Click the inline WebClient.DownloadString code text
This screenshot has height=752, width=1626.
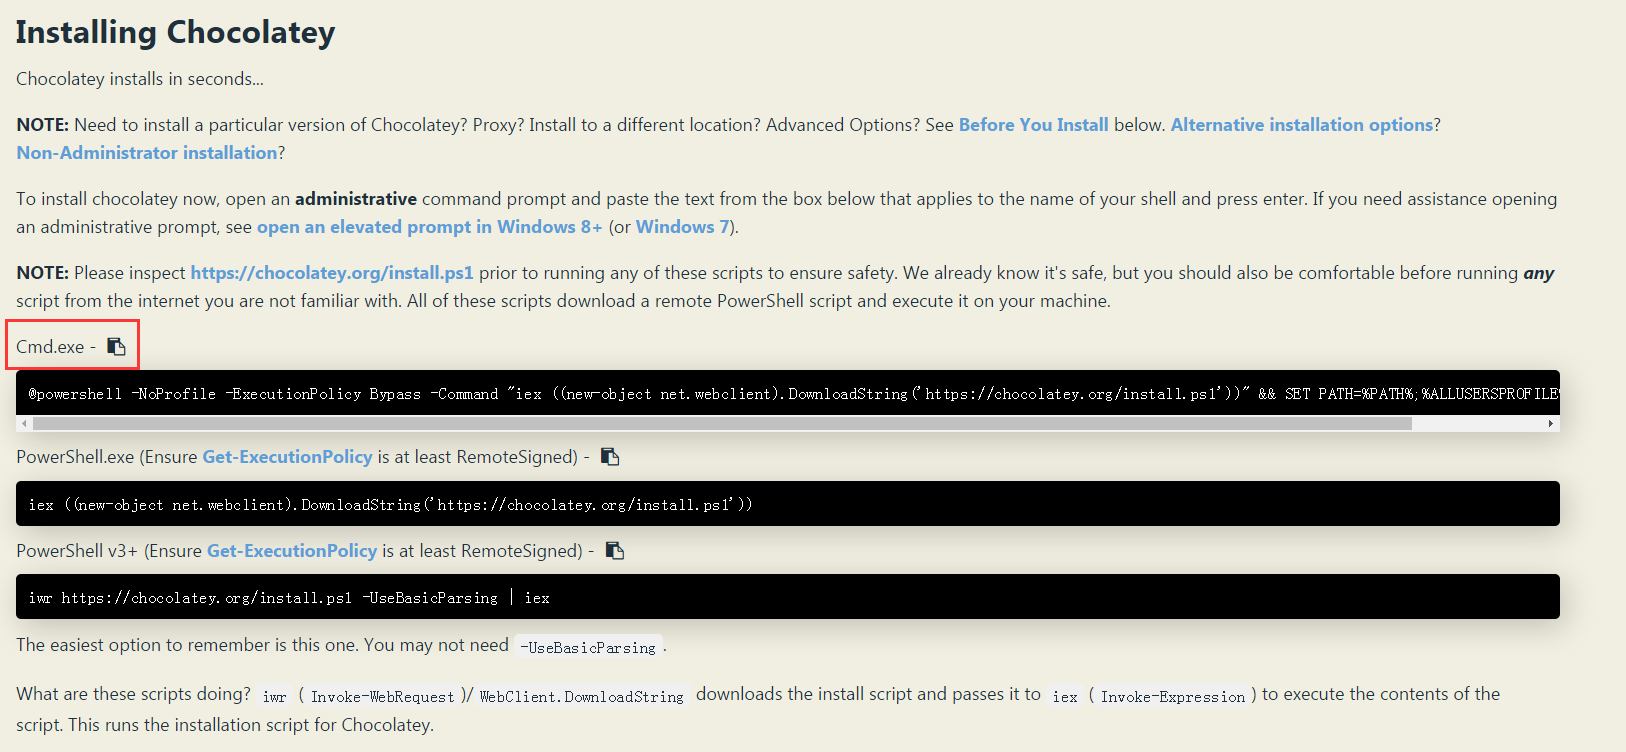(582, 697)
